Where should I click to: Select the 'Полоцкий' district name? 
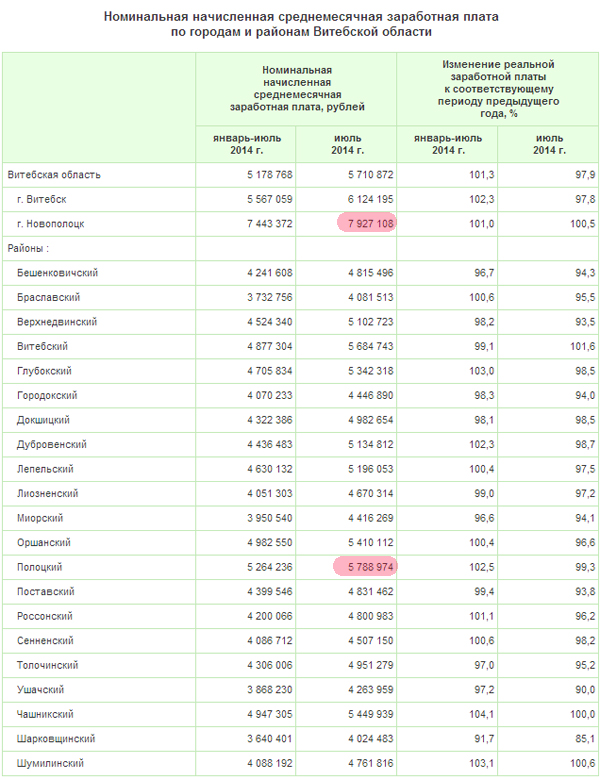click(x=41, y=568)
